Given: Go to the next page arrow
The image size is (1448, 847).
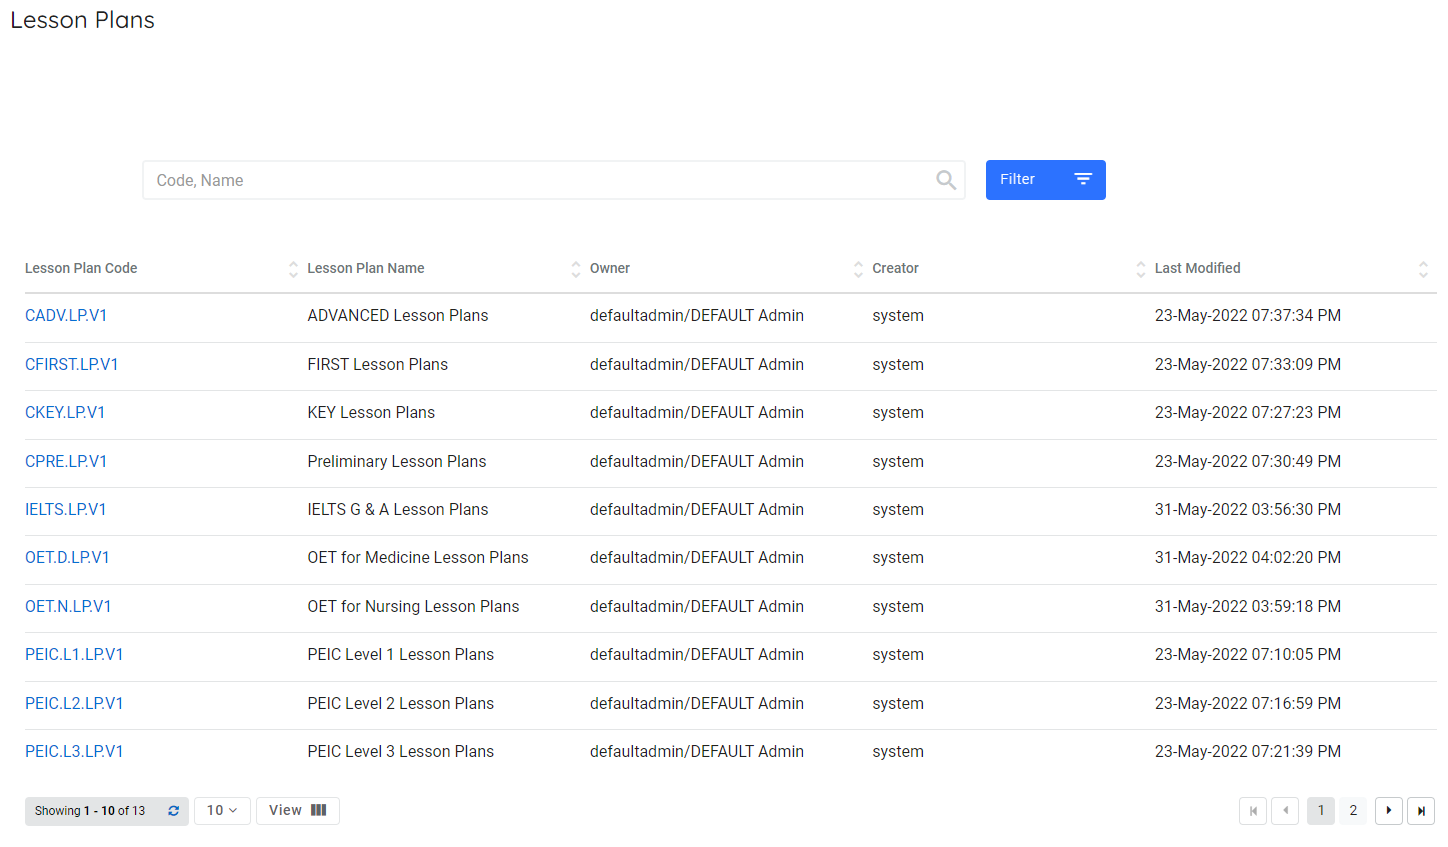Looking at the screenshot, I should pos(1388,811).
